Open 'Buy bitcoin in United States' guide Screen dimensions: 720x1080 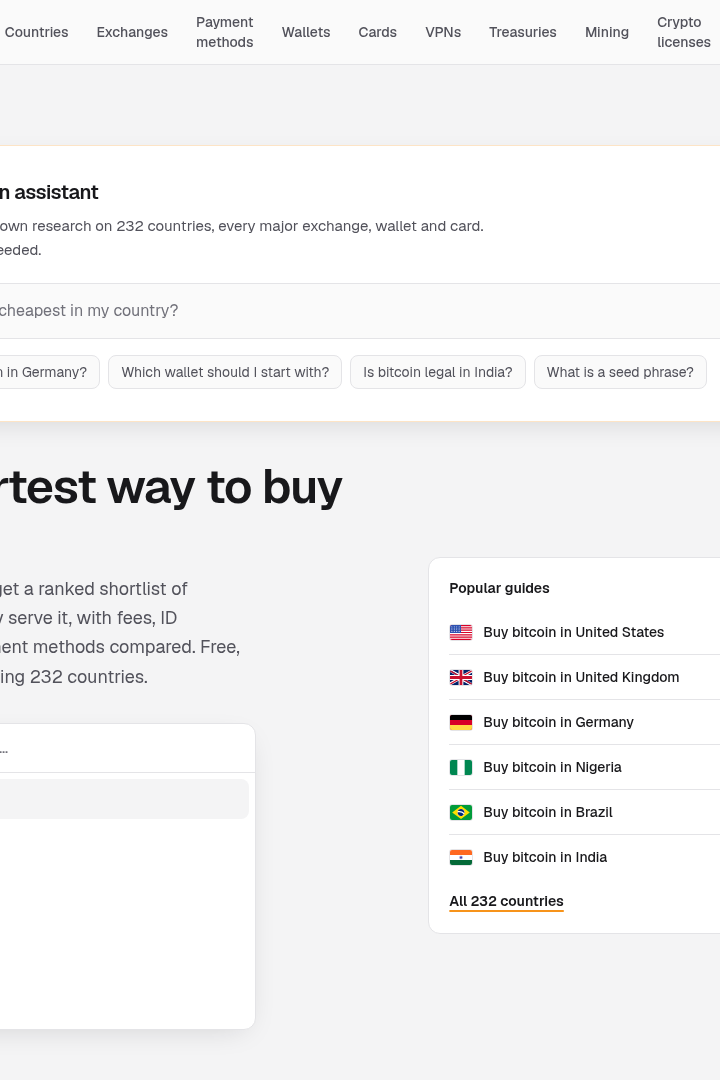pyautogui.click(x=584, y=632)
